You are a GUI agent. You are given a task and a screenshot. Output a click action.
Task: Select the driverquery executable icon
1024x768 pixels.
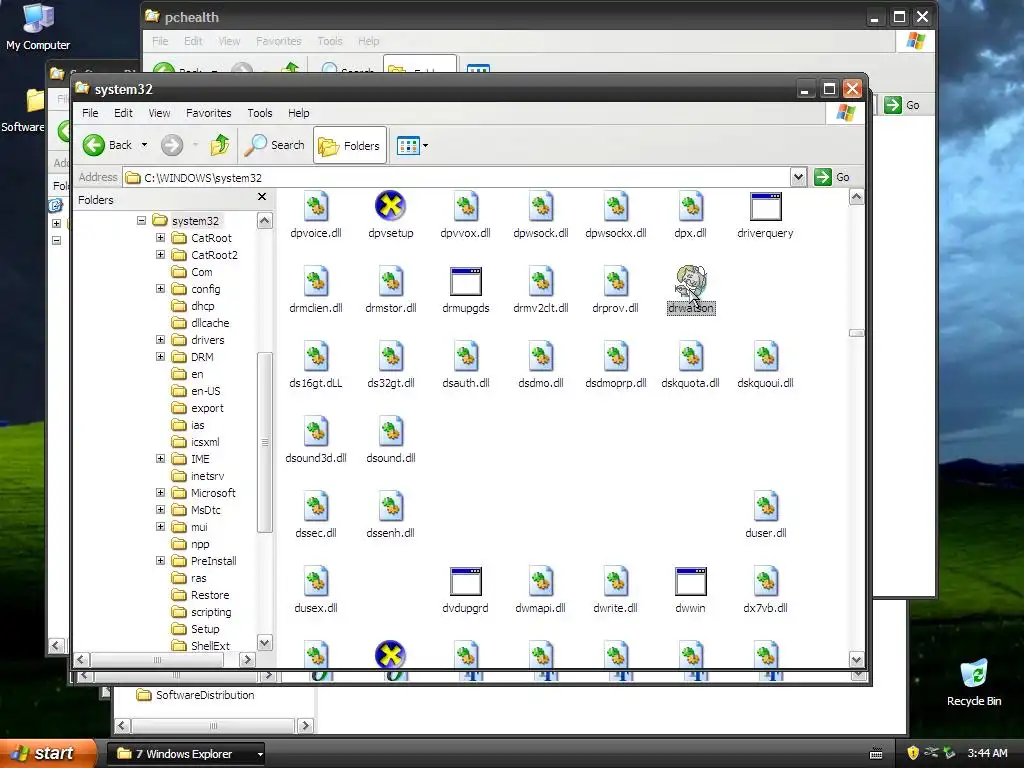[x=765, y=206]
